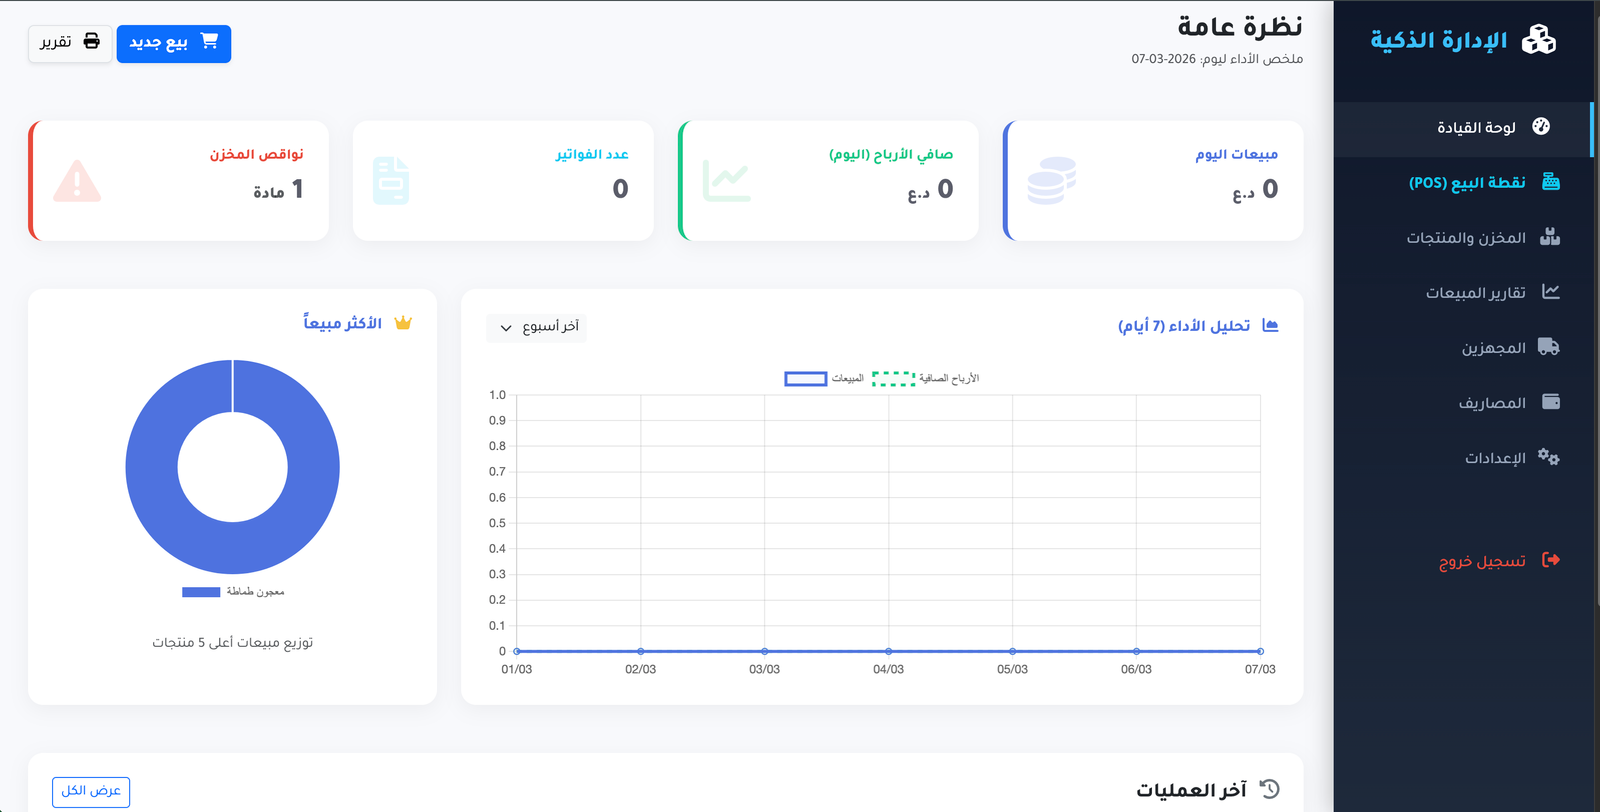This screenshot has height=812, width=1600.
Task: Click عرض الكل button for recent operations
Action: [x=91, y=791]
